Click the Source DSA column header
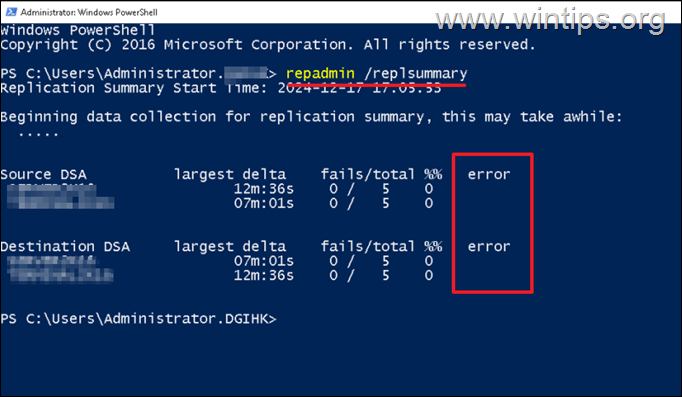Viewport: 682px width, 397px height. click(x=43, y=174)
